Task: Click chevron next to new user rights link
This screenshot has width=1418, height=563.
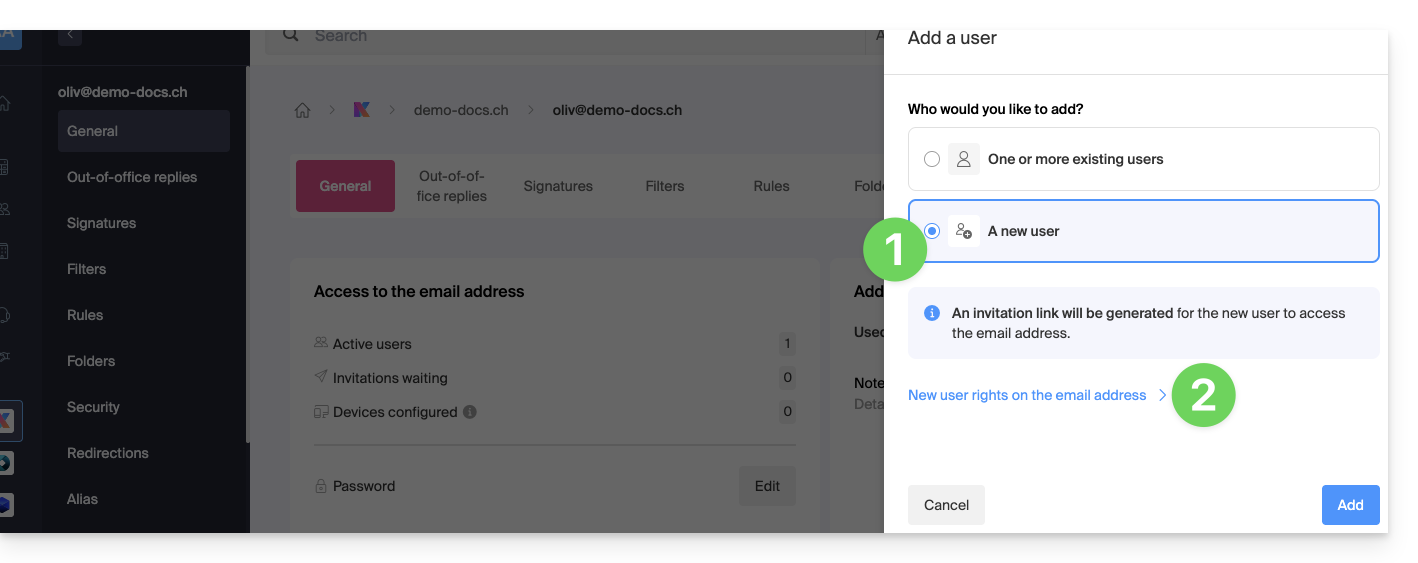Action: 1162,395
